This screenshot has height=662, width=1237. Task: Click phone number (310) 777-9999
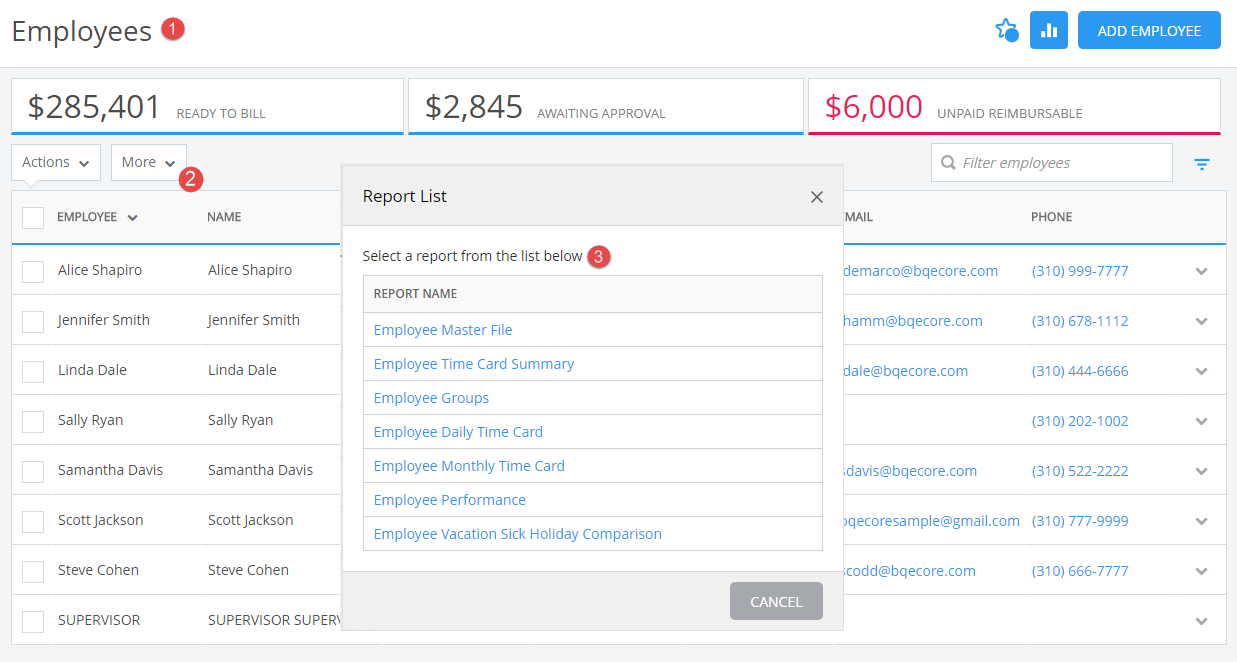[x=1080, y=521]
